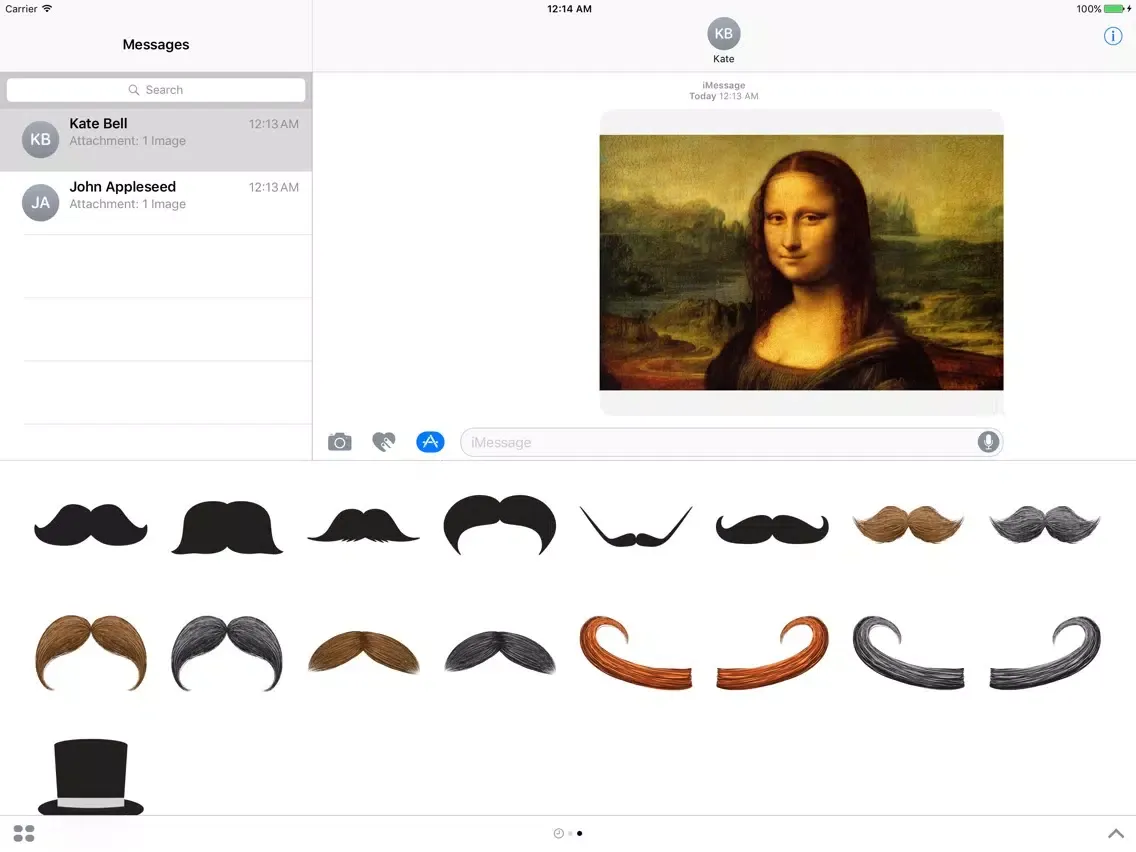Open conversation info details button
Viewport: 1136px width, 852px height.
(x=1113, y=36)
